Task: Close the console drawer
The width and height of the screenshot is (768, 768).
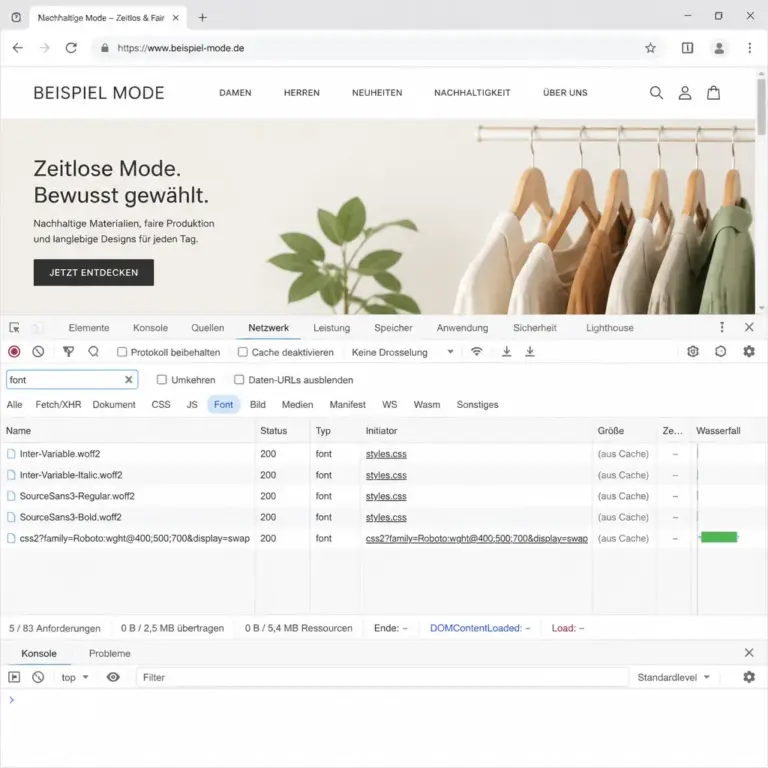Action: pyautogui.click(x=749, y=652)
